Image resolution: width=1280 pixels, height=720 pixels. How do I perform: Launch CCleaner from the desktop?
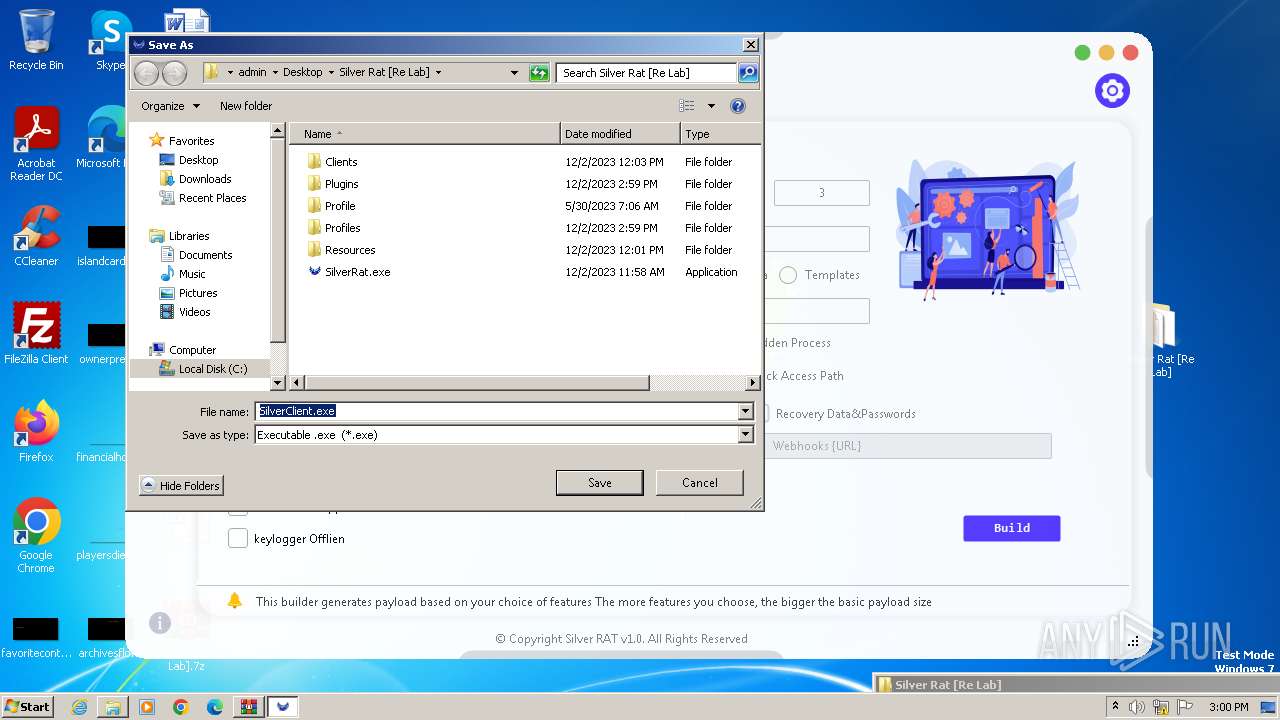coord(36,236)
